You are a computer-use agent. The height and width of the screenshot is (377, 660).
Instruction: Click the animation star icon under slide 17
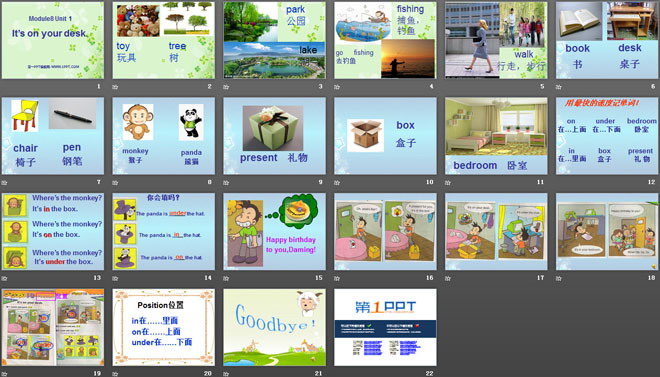[x=448, y=278]
